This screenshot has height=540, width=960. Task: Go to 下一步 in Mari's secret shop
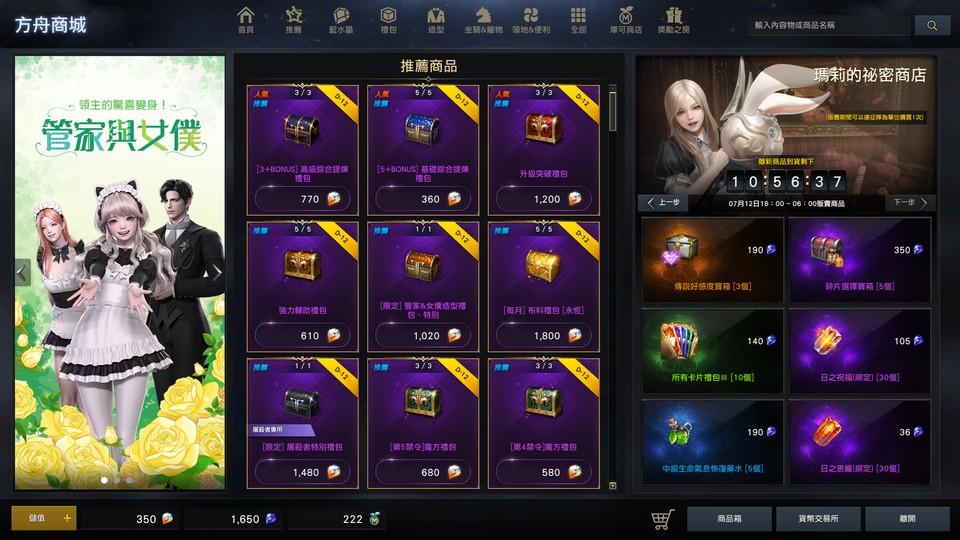[x=910, y=203]
